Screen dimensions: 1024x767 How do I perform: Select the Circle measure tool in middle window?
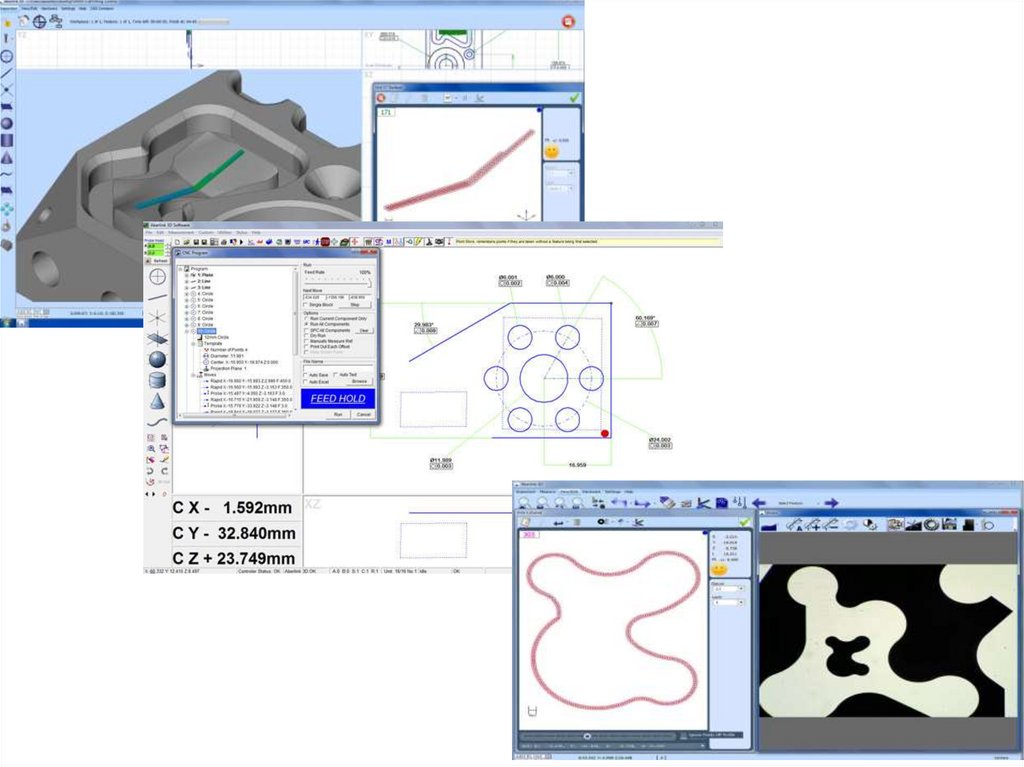[157, 276]
